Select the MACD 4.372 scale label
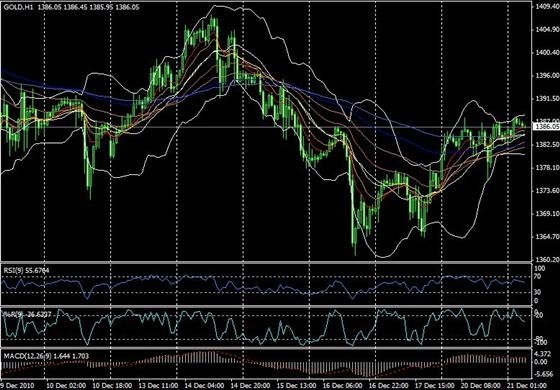The image size is (560, 390). pos(544,354)
